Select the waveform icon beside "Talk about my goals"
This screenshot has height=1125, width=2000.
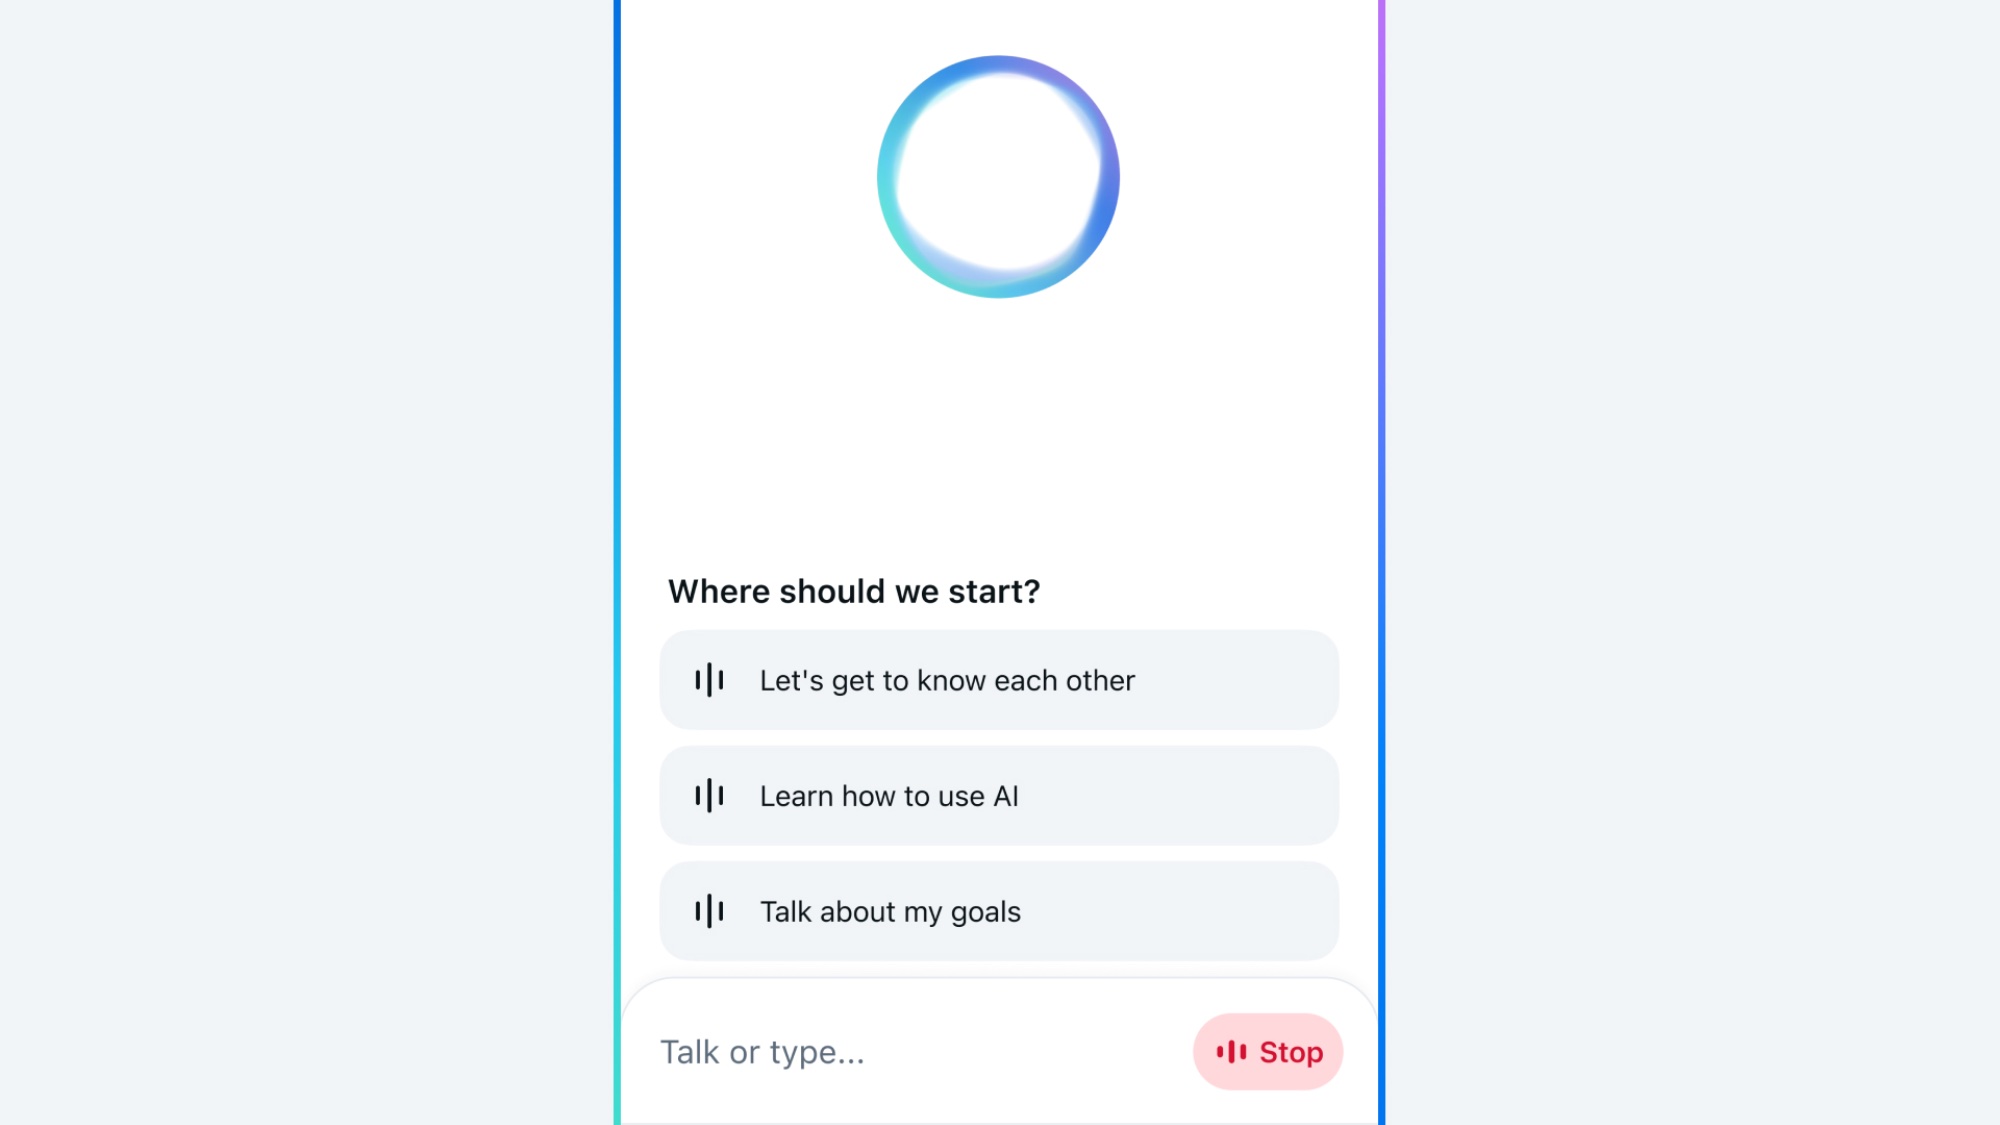click(708, 911)
